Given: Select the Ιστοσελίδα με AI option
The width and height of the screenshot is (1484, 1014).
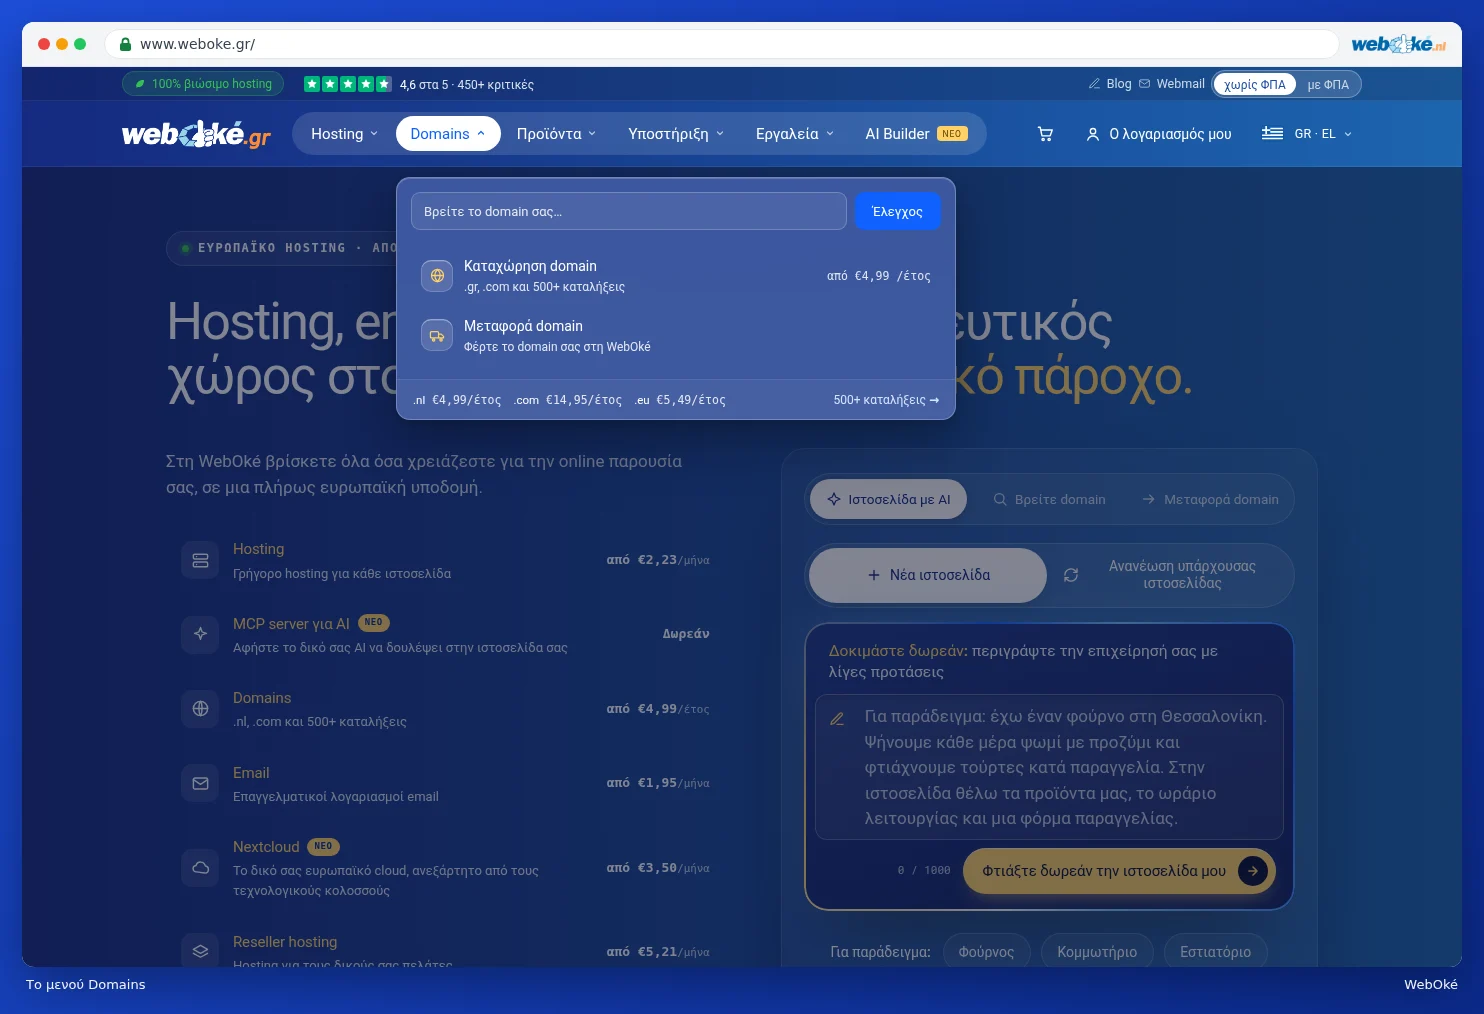Looking at the screenshot, I should point(888,499).
